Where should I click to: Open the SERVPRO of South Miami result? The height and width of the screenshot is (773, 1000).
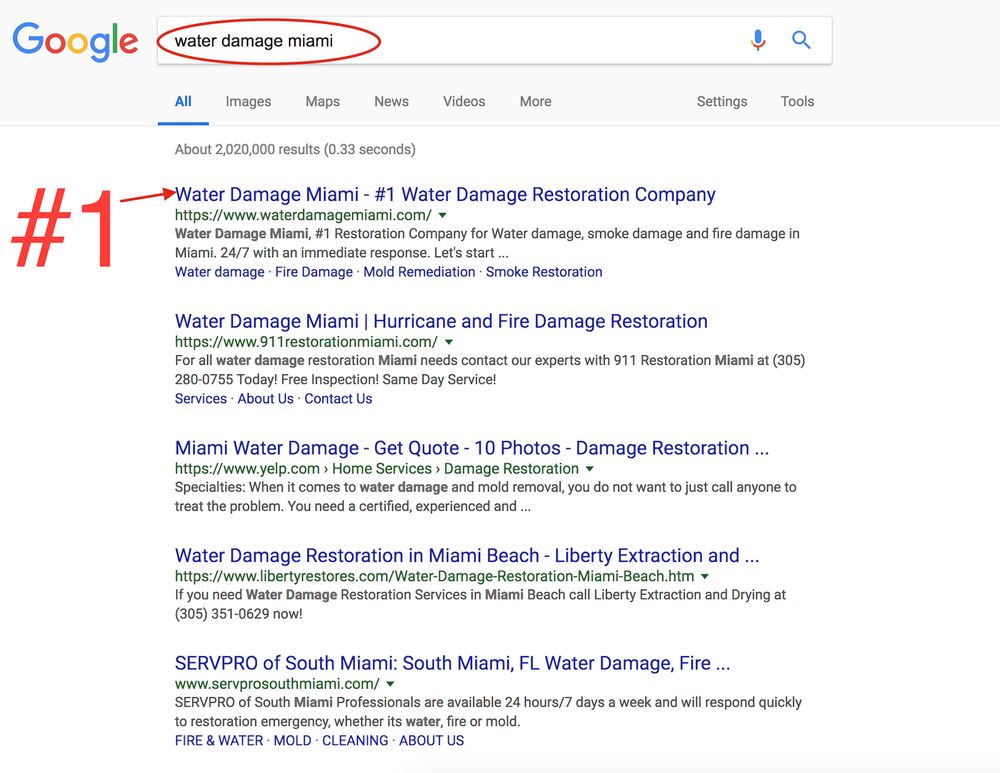(x=452, y=663)
